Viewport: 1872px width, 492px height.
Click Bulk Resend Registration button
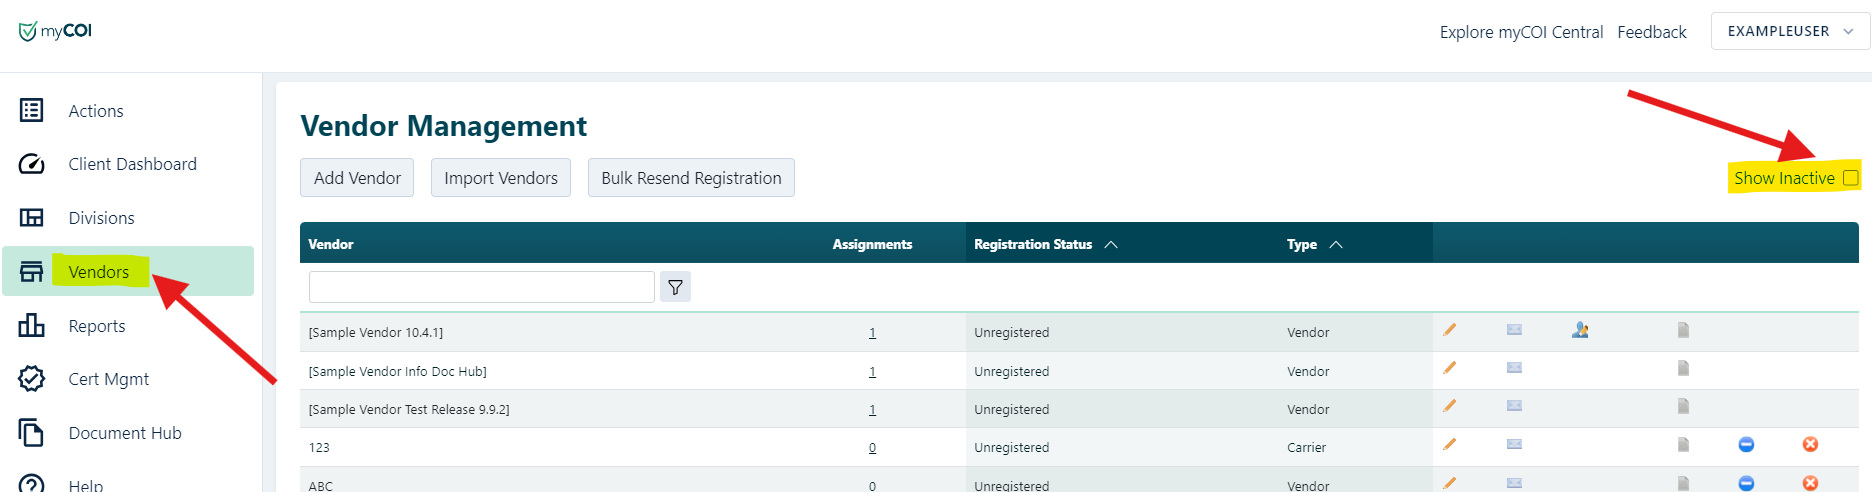691,178
